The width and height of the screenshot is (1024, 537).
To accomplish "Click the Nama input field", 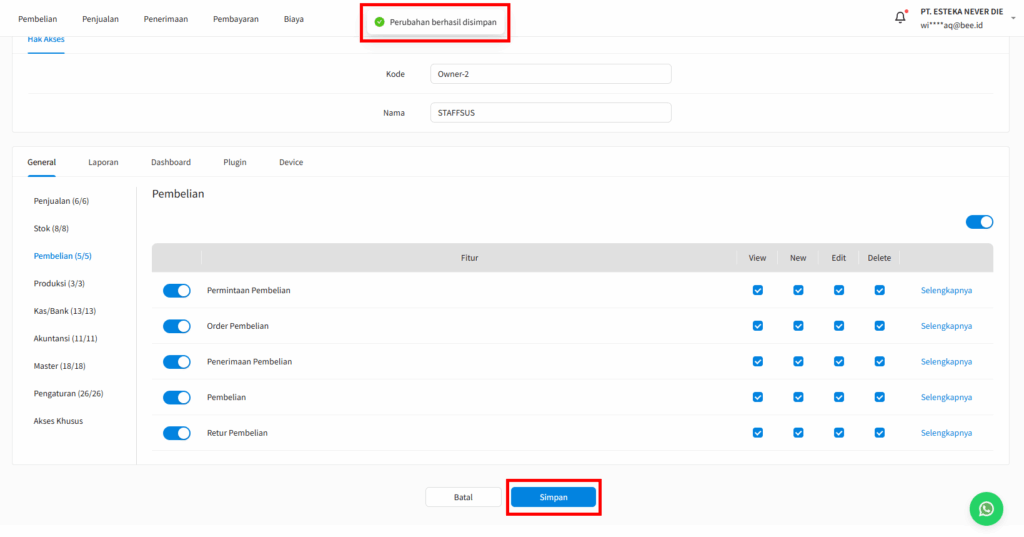I will tap(550, 113).
